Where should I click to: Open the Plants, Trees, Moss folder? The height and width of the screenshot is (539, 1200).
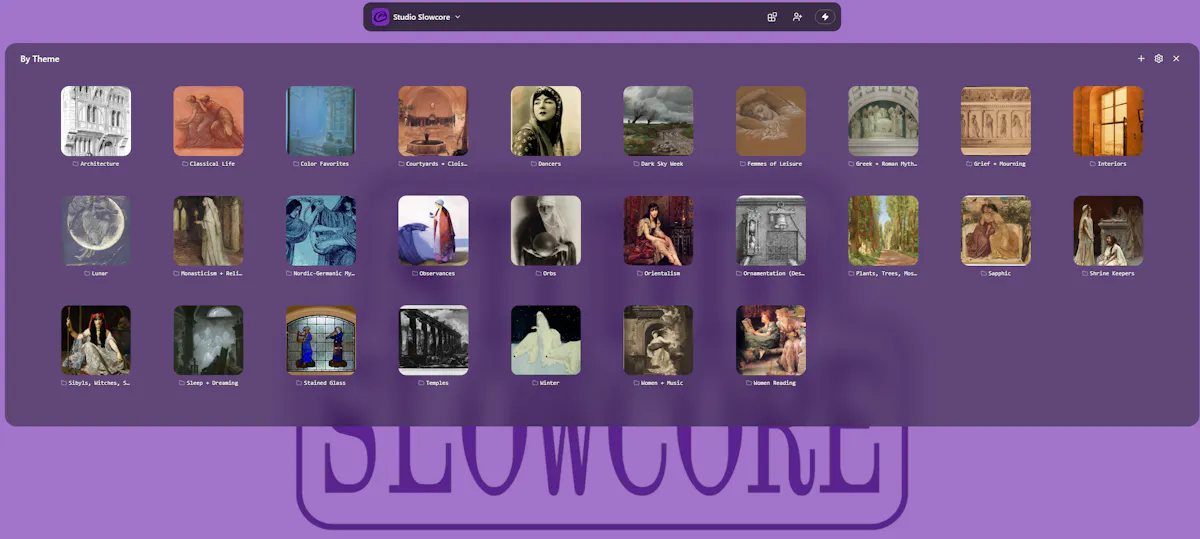883,230
